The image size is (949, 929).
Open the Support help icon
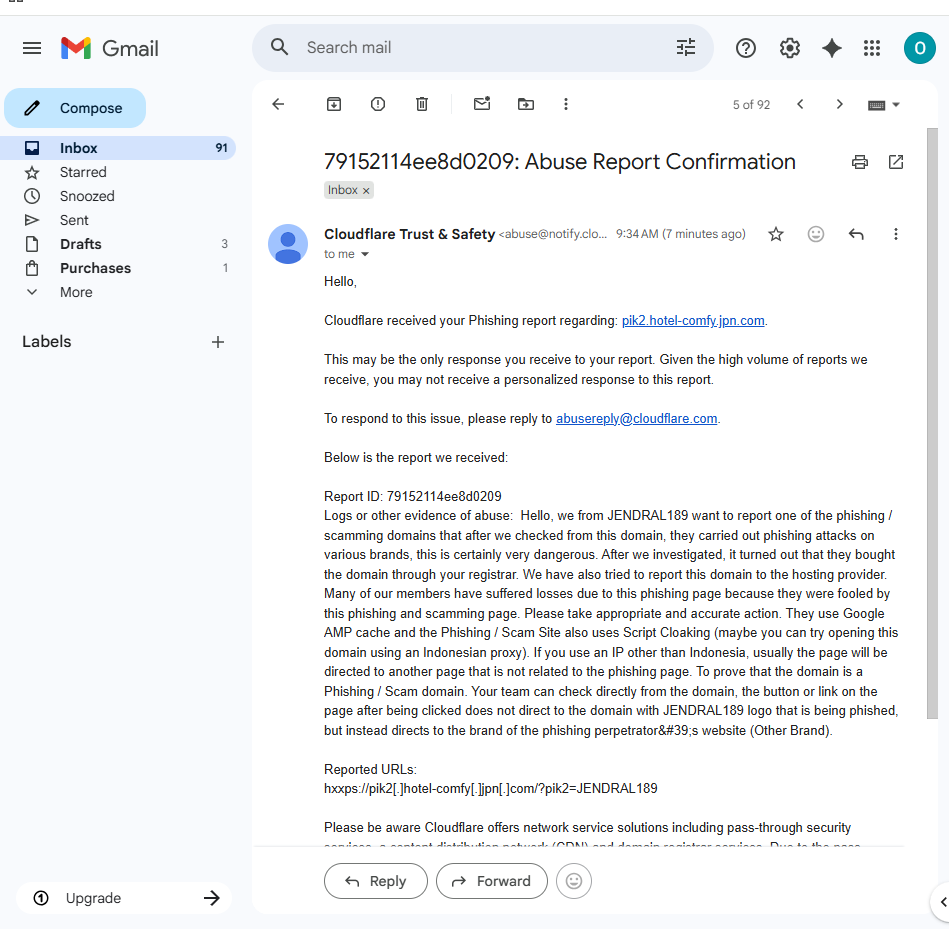point(746,48)
